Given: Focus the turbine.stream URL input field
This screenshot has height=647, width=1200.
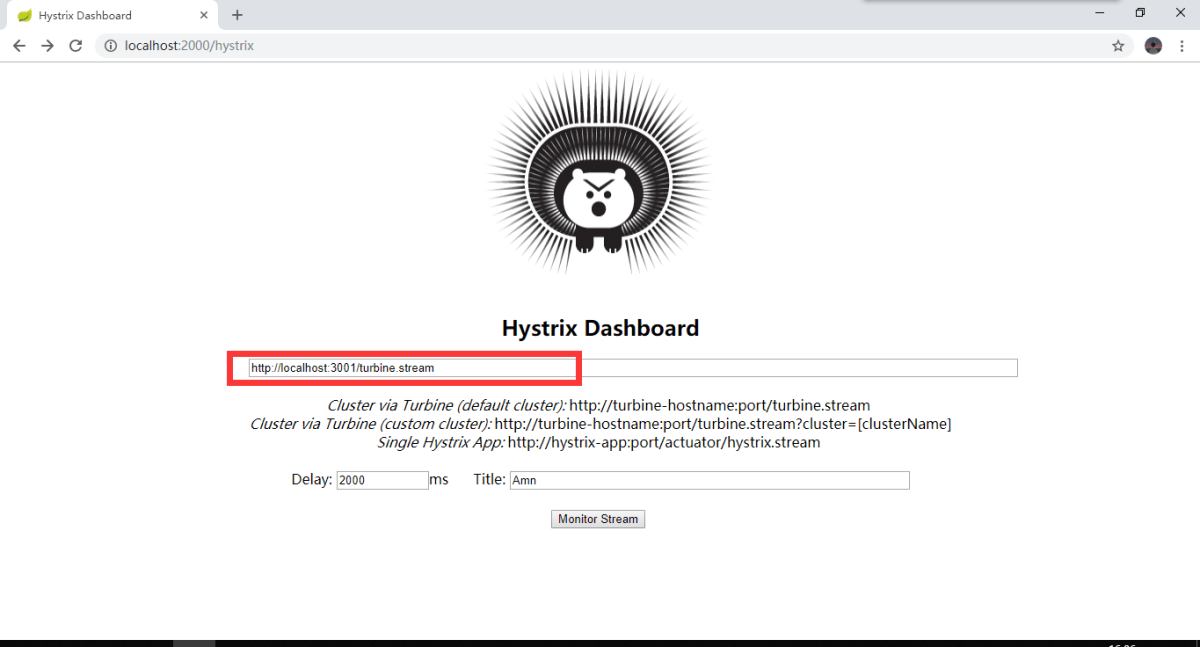Looking at the screenshot, I should click(633, 368).
